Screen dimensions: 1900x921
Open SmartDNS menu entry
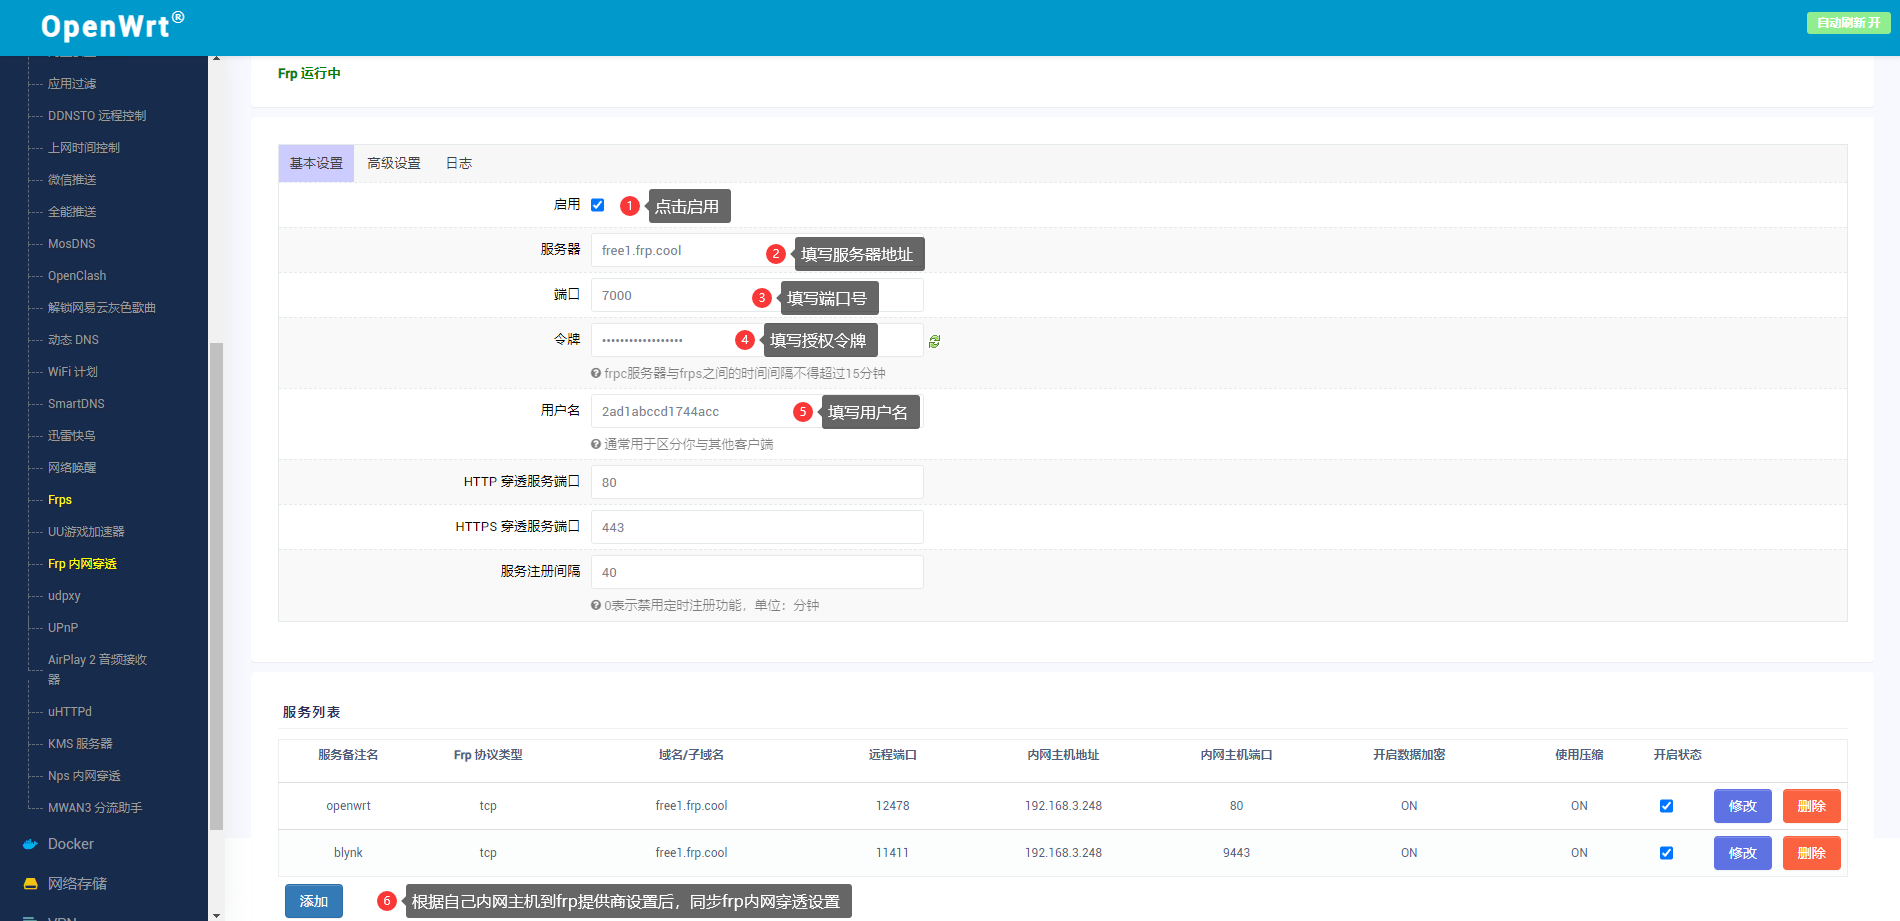click(x=76, y=404)
